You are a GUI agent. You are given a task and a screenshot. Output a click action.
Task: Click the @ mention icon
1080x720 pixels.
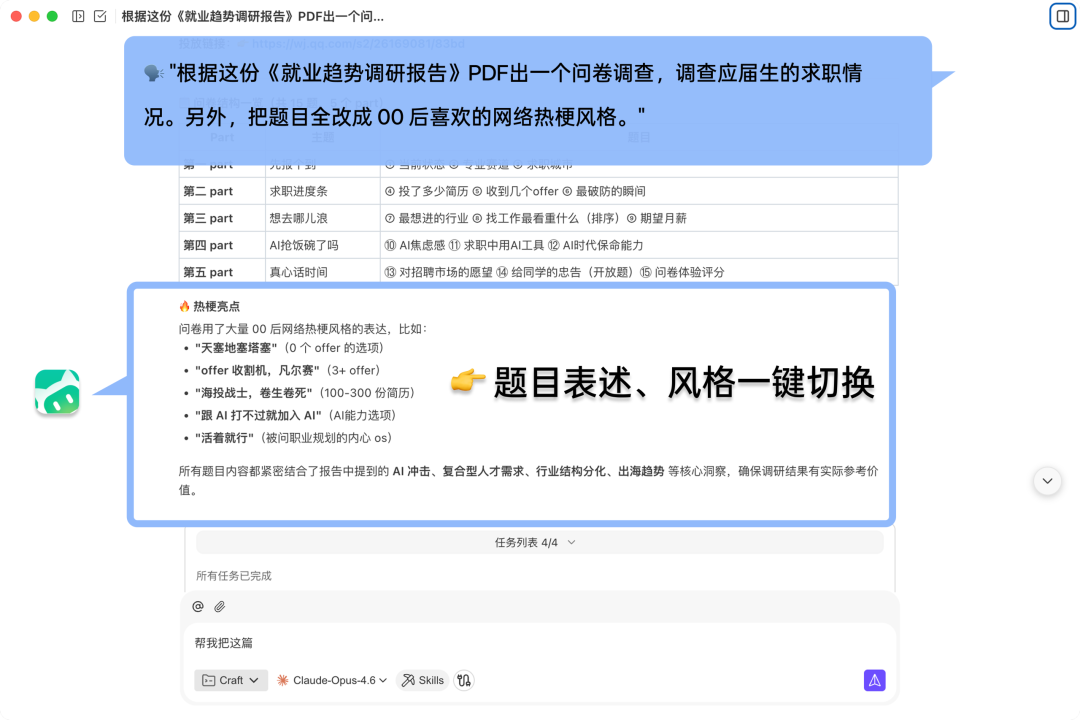click(x=198, y=606)
